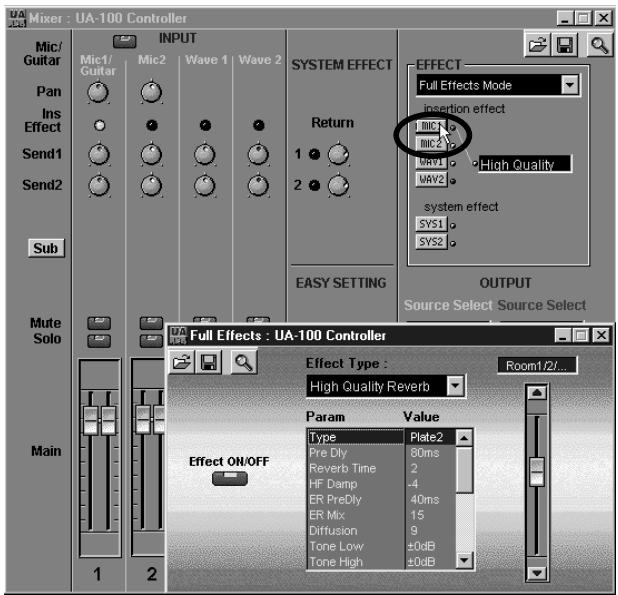Open Full Effects Mode dropdown
The width and height of the screenshot is (618, 595).
point(570,85)
